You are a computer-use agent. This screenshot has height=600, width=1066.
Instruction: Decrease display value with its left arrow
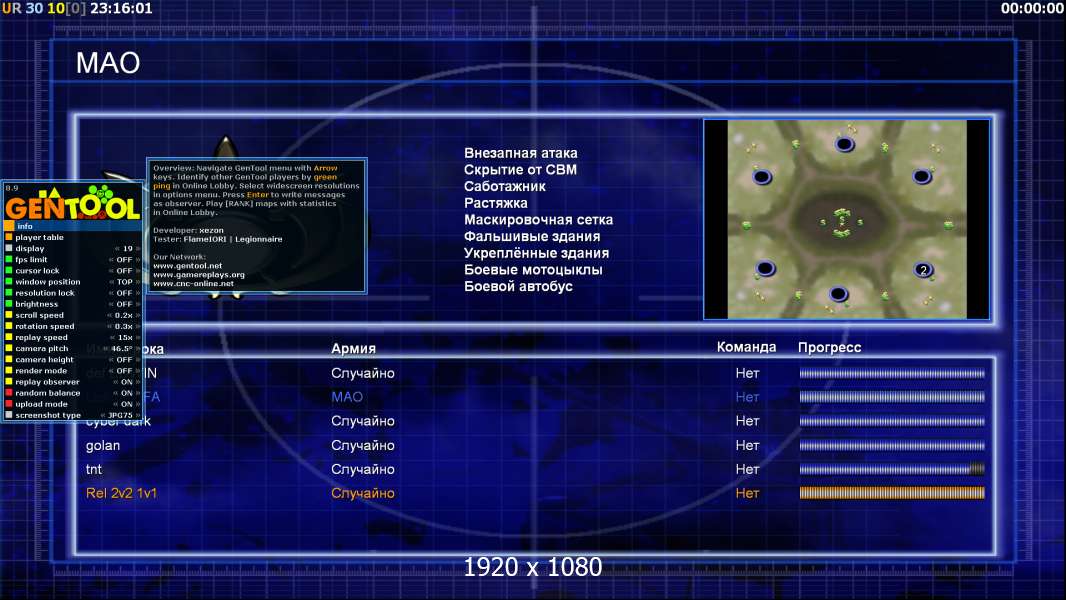(117, 249)
